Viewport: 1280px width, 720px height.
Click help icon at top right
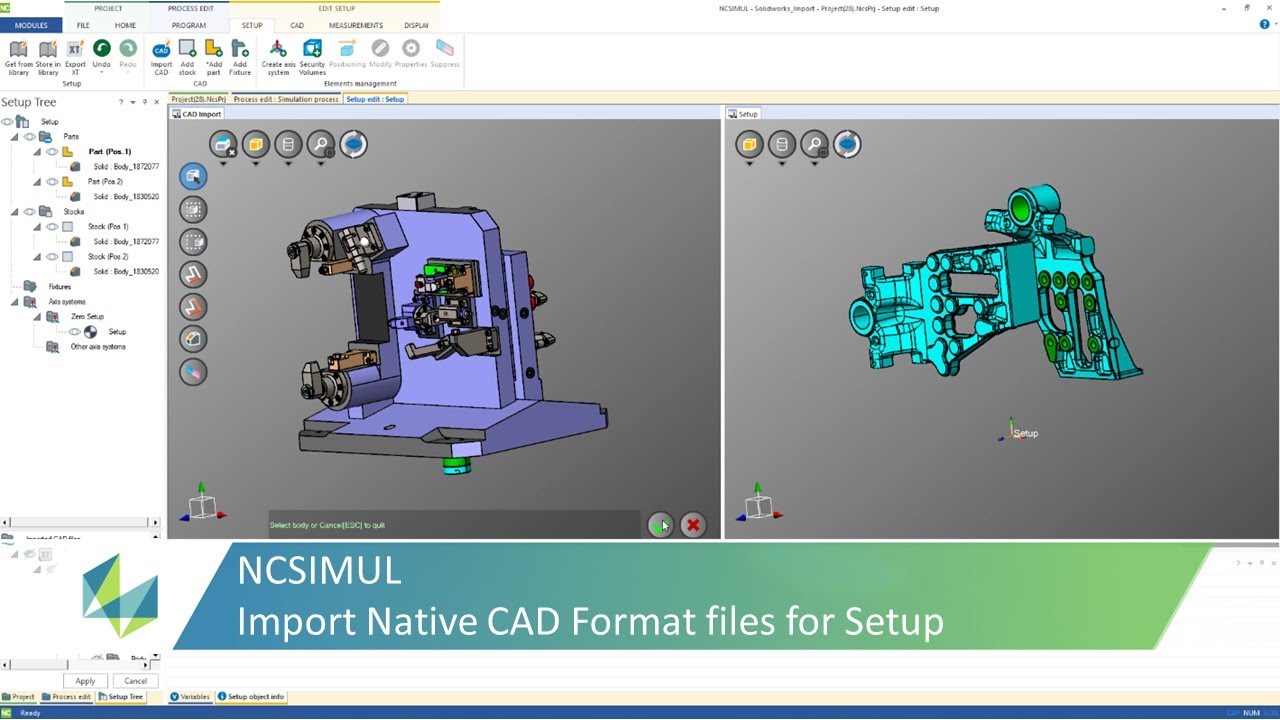(x=1265, y=24)
